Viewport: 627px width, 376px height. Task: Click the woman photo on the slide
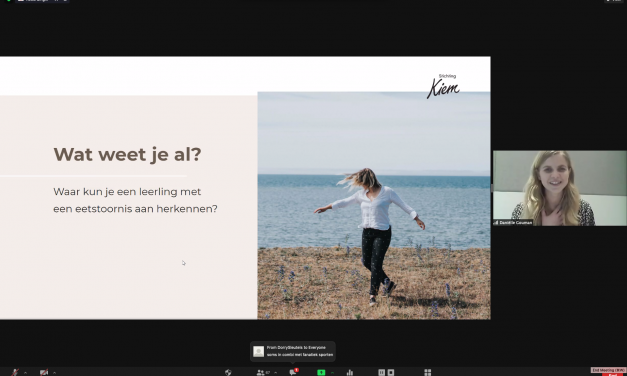(374, 206)
